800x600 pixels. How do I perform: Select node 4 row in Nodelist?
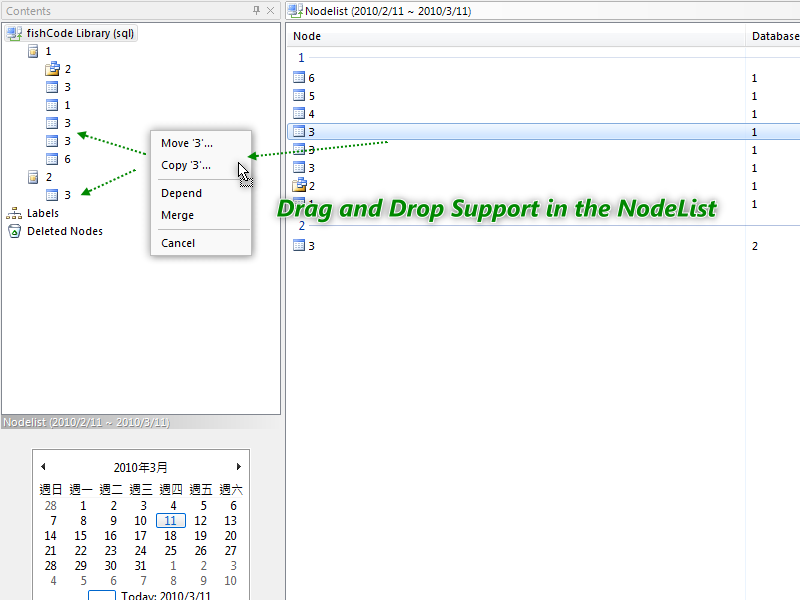tap(543, 114)
